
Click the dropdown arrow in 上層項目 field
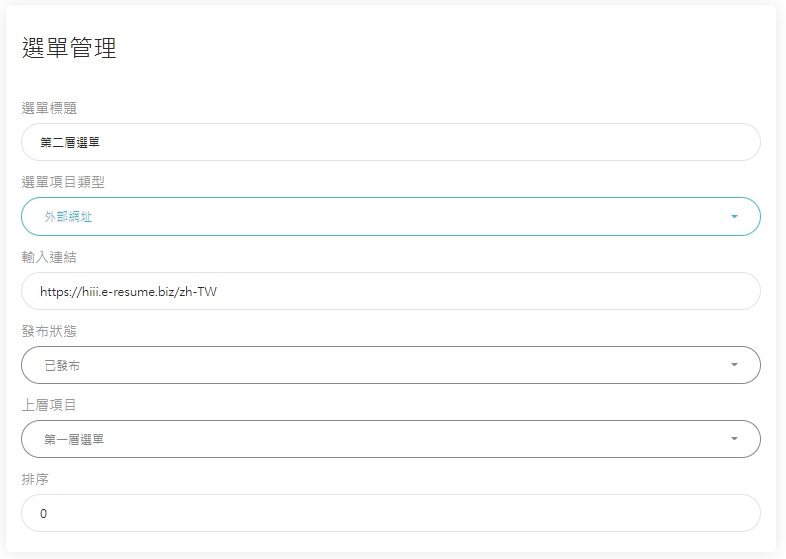pyautogui.click(x=734, y=439)
